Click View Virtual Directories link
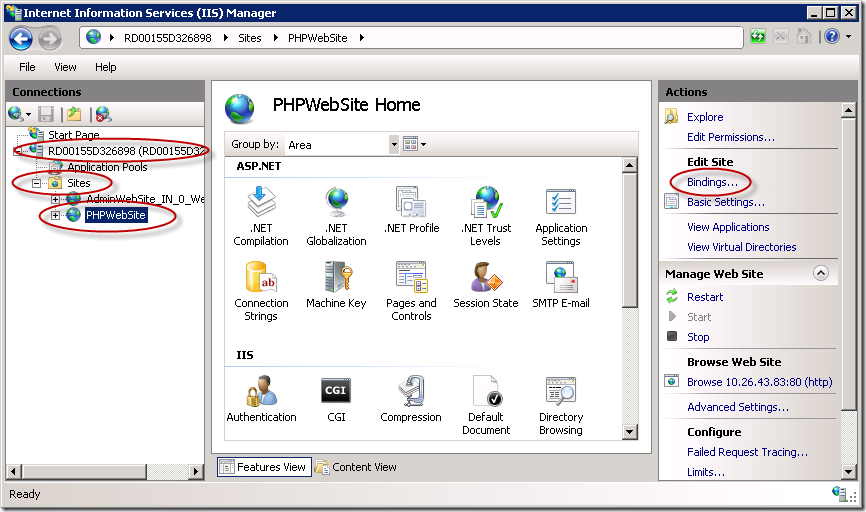The width and height of the screenshot is (866, 512). click(x=742, y=247)
